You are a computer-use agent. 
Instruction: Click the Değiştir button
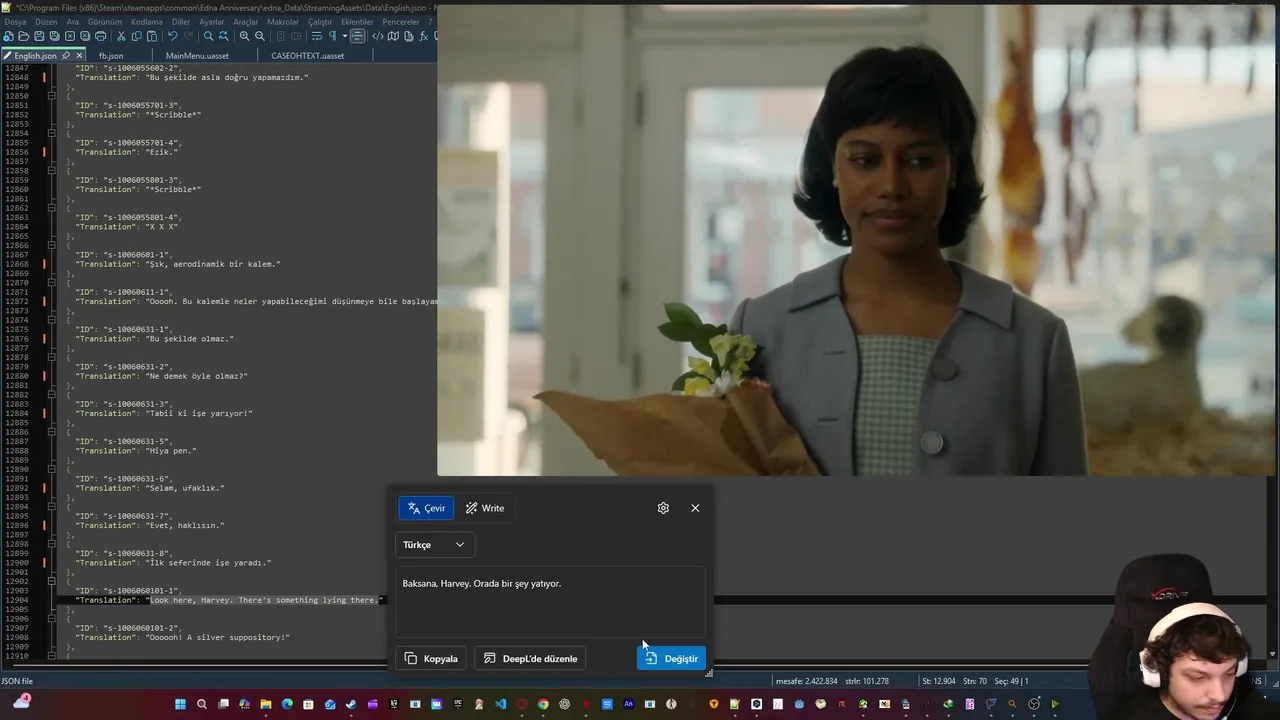pyautogui.click(x=671, y=658)
